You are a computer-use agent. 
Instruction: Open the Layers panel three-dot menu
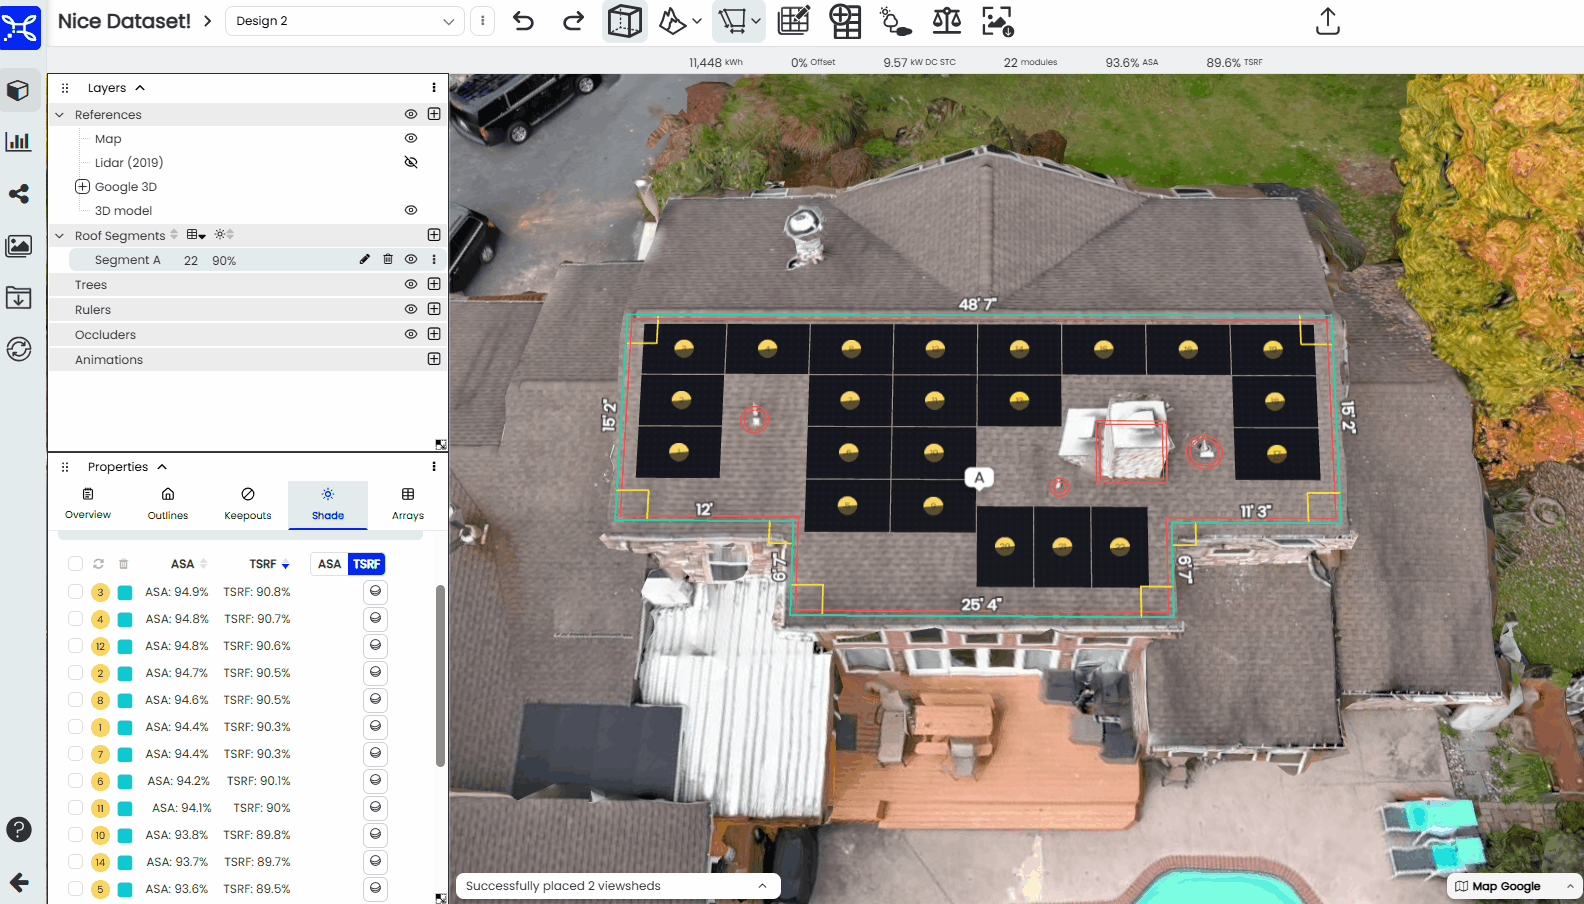tap(434, 88)
